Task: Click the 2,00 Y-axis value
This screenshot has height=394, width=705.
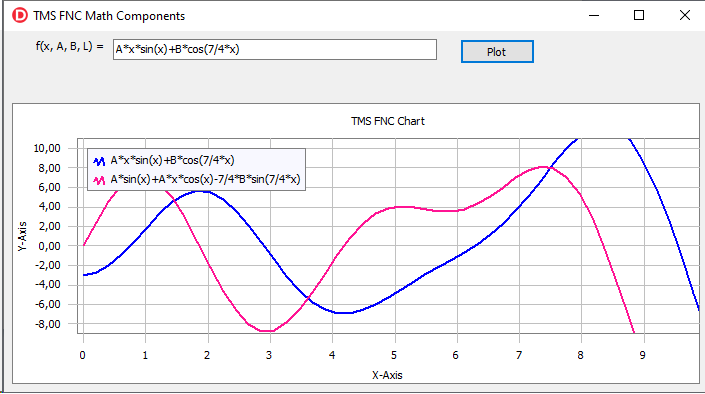Action: (x=49, y=226)
